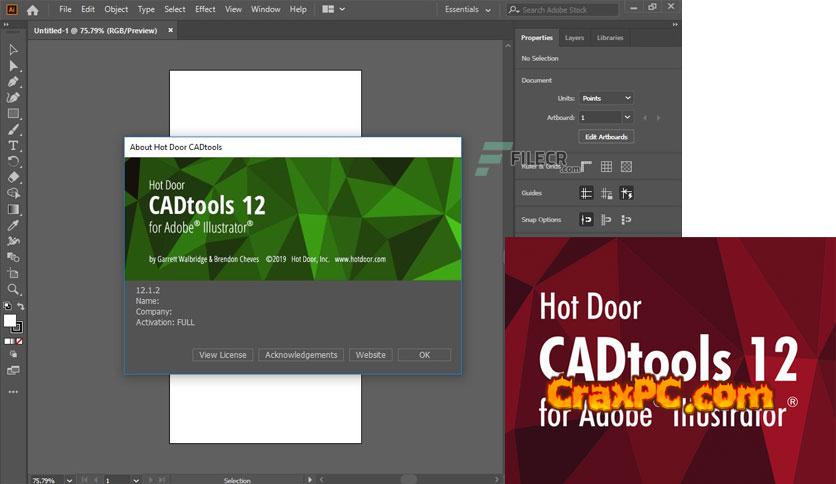
Task: Open the Effect menu
Action: 205,9
